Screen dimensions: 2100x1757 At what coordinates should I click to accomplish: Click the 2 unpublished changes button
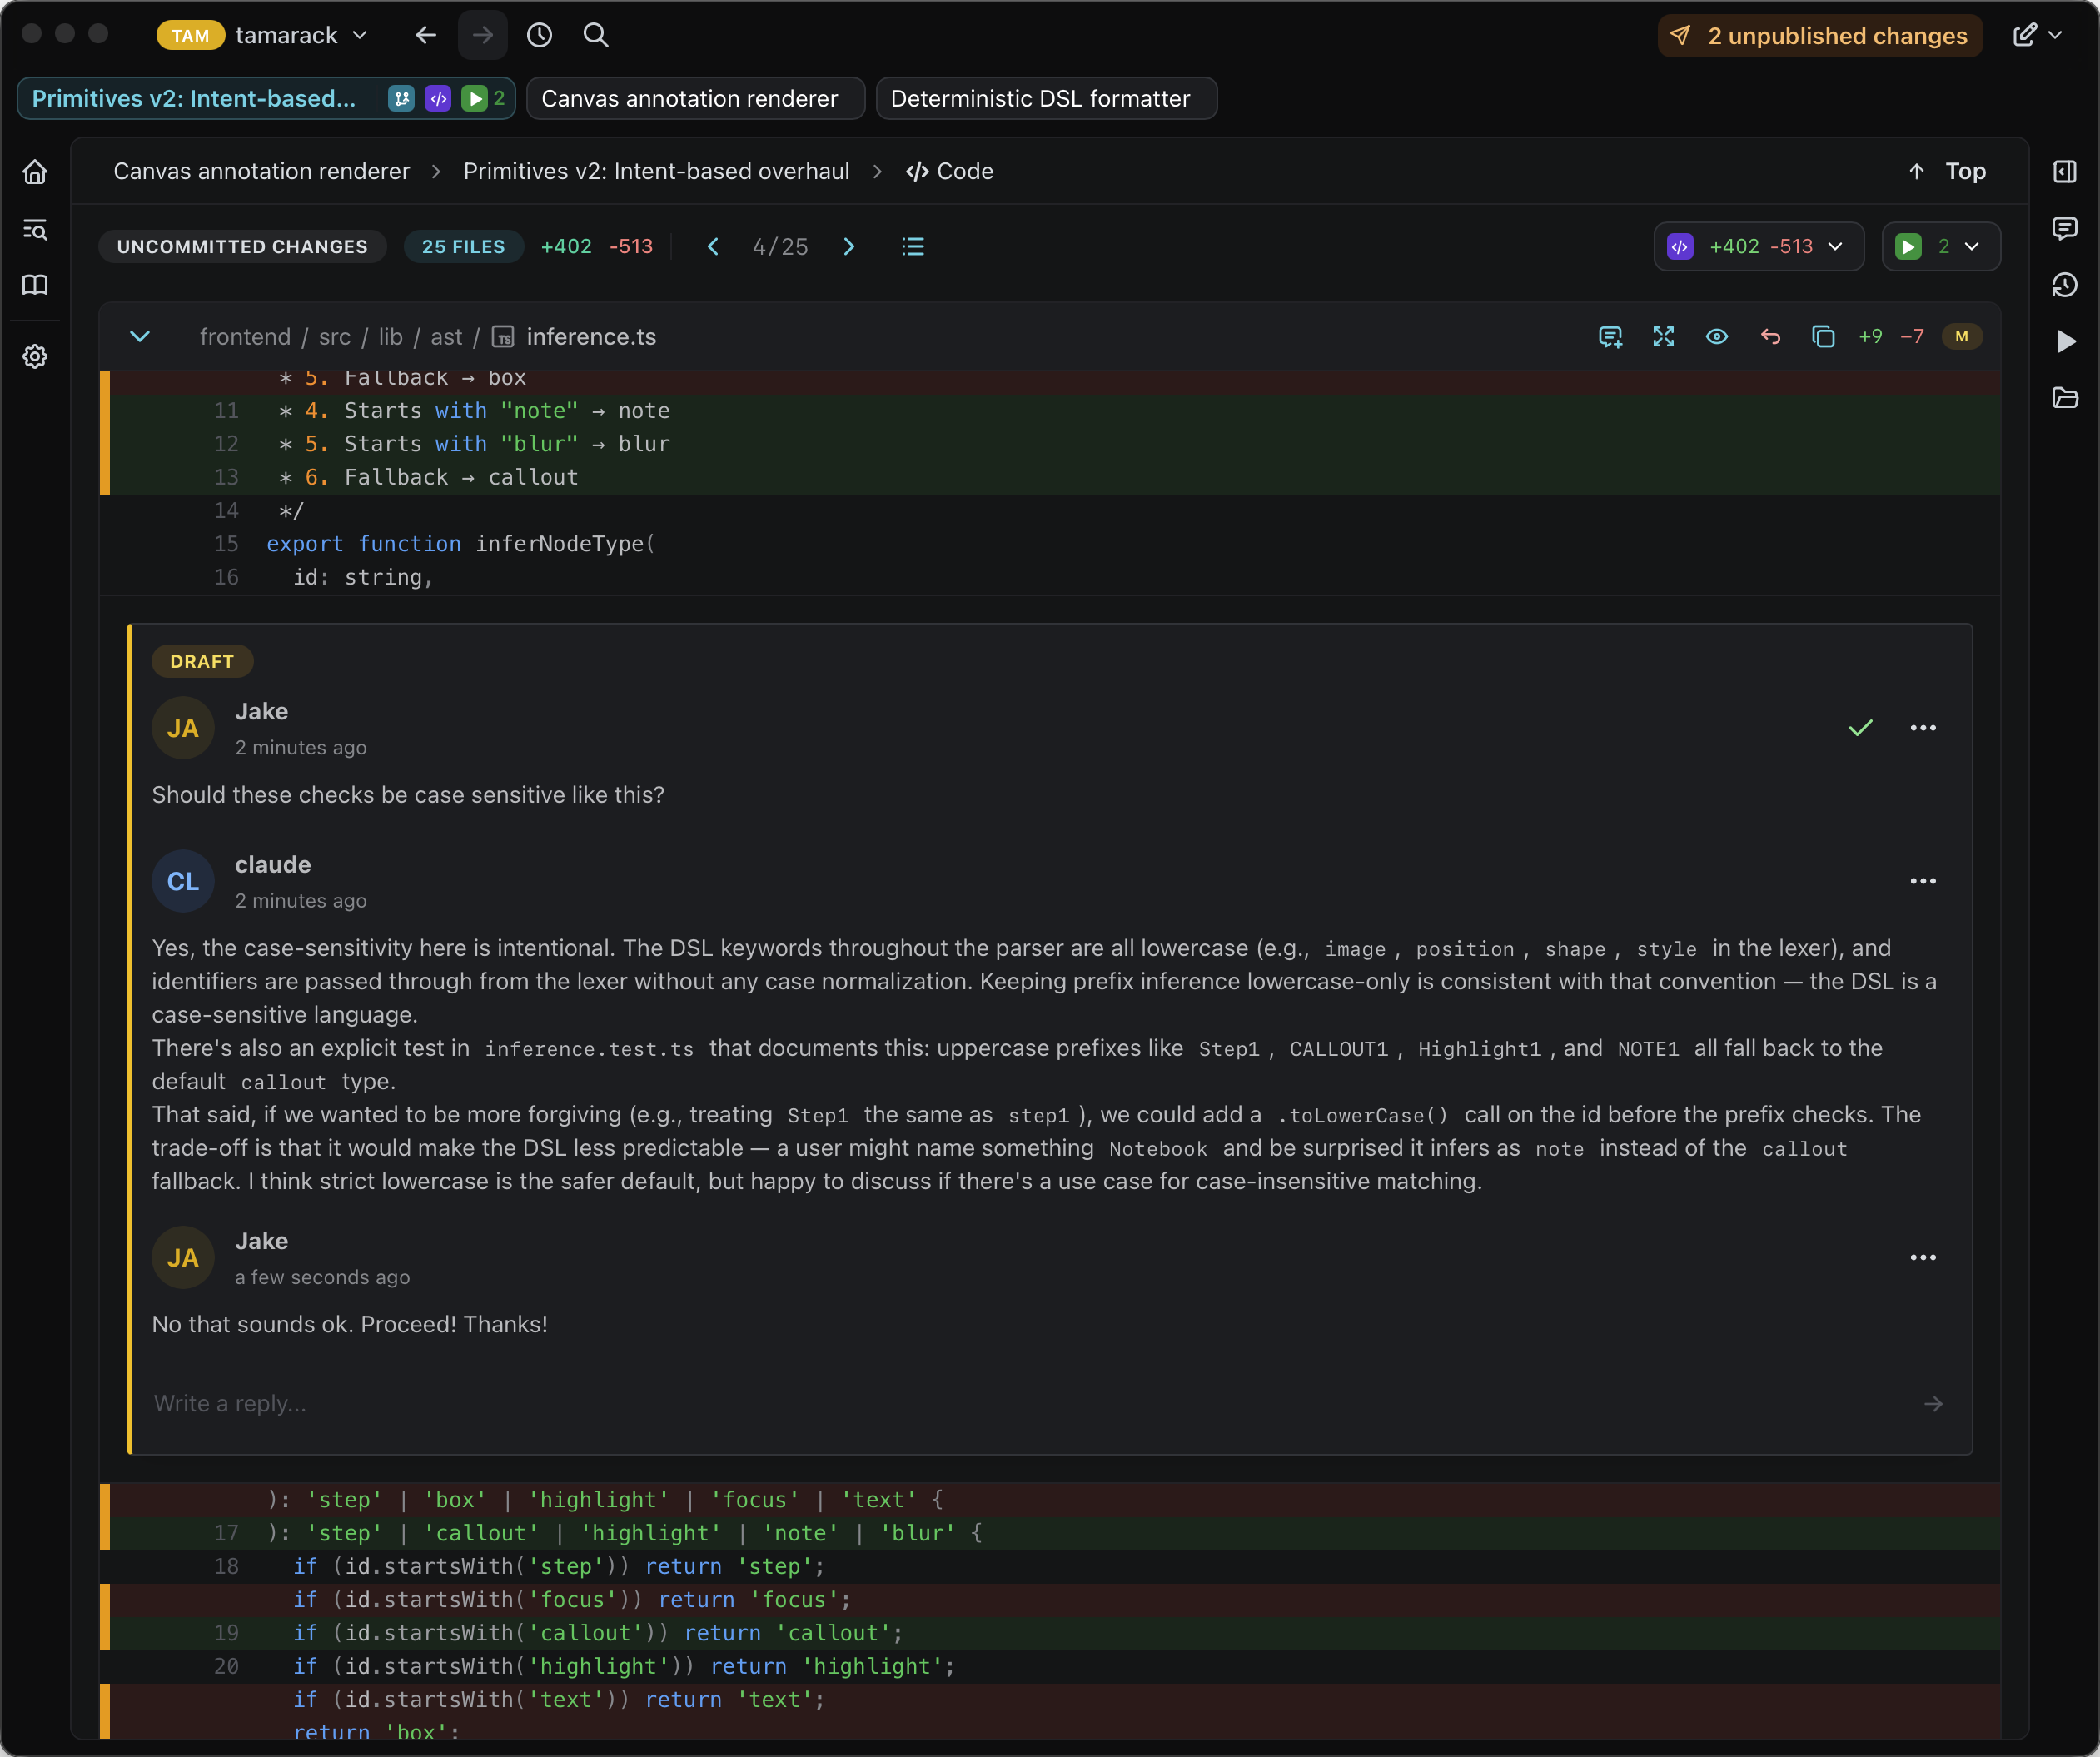pyautogui.click(x=1819, y=36)
